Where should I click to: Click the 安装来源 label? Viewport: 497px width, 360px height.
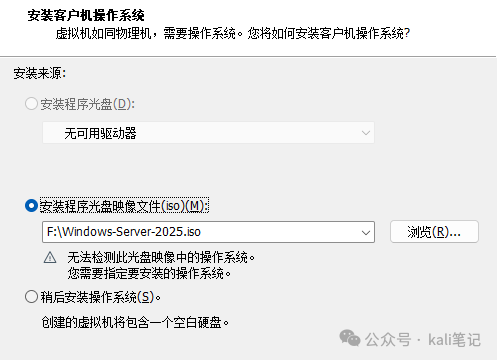40,73
